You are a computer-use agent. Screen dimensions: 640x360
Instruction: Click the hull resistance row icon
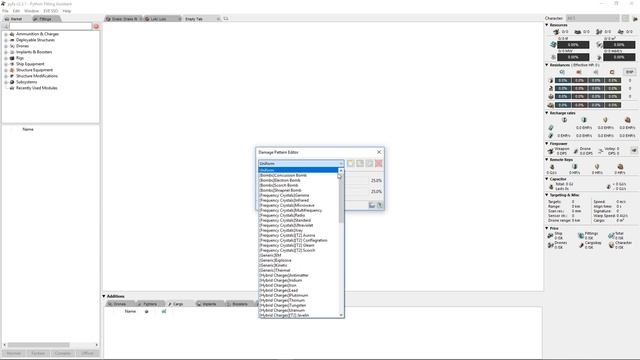[551, 96]
